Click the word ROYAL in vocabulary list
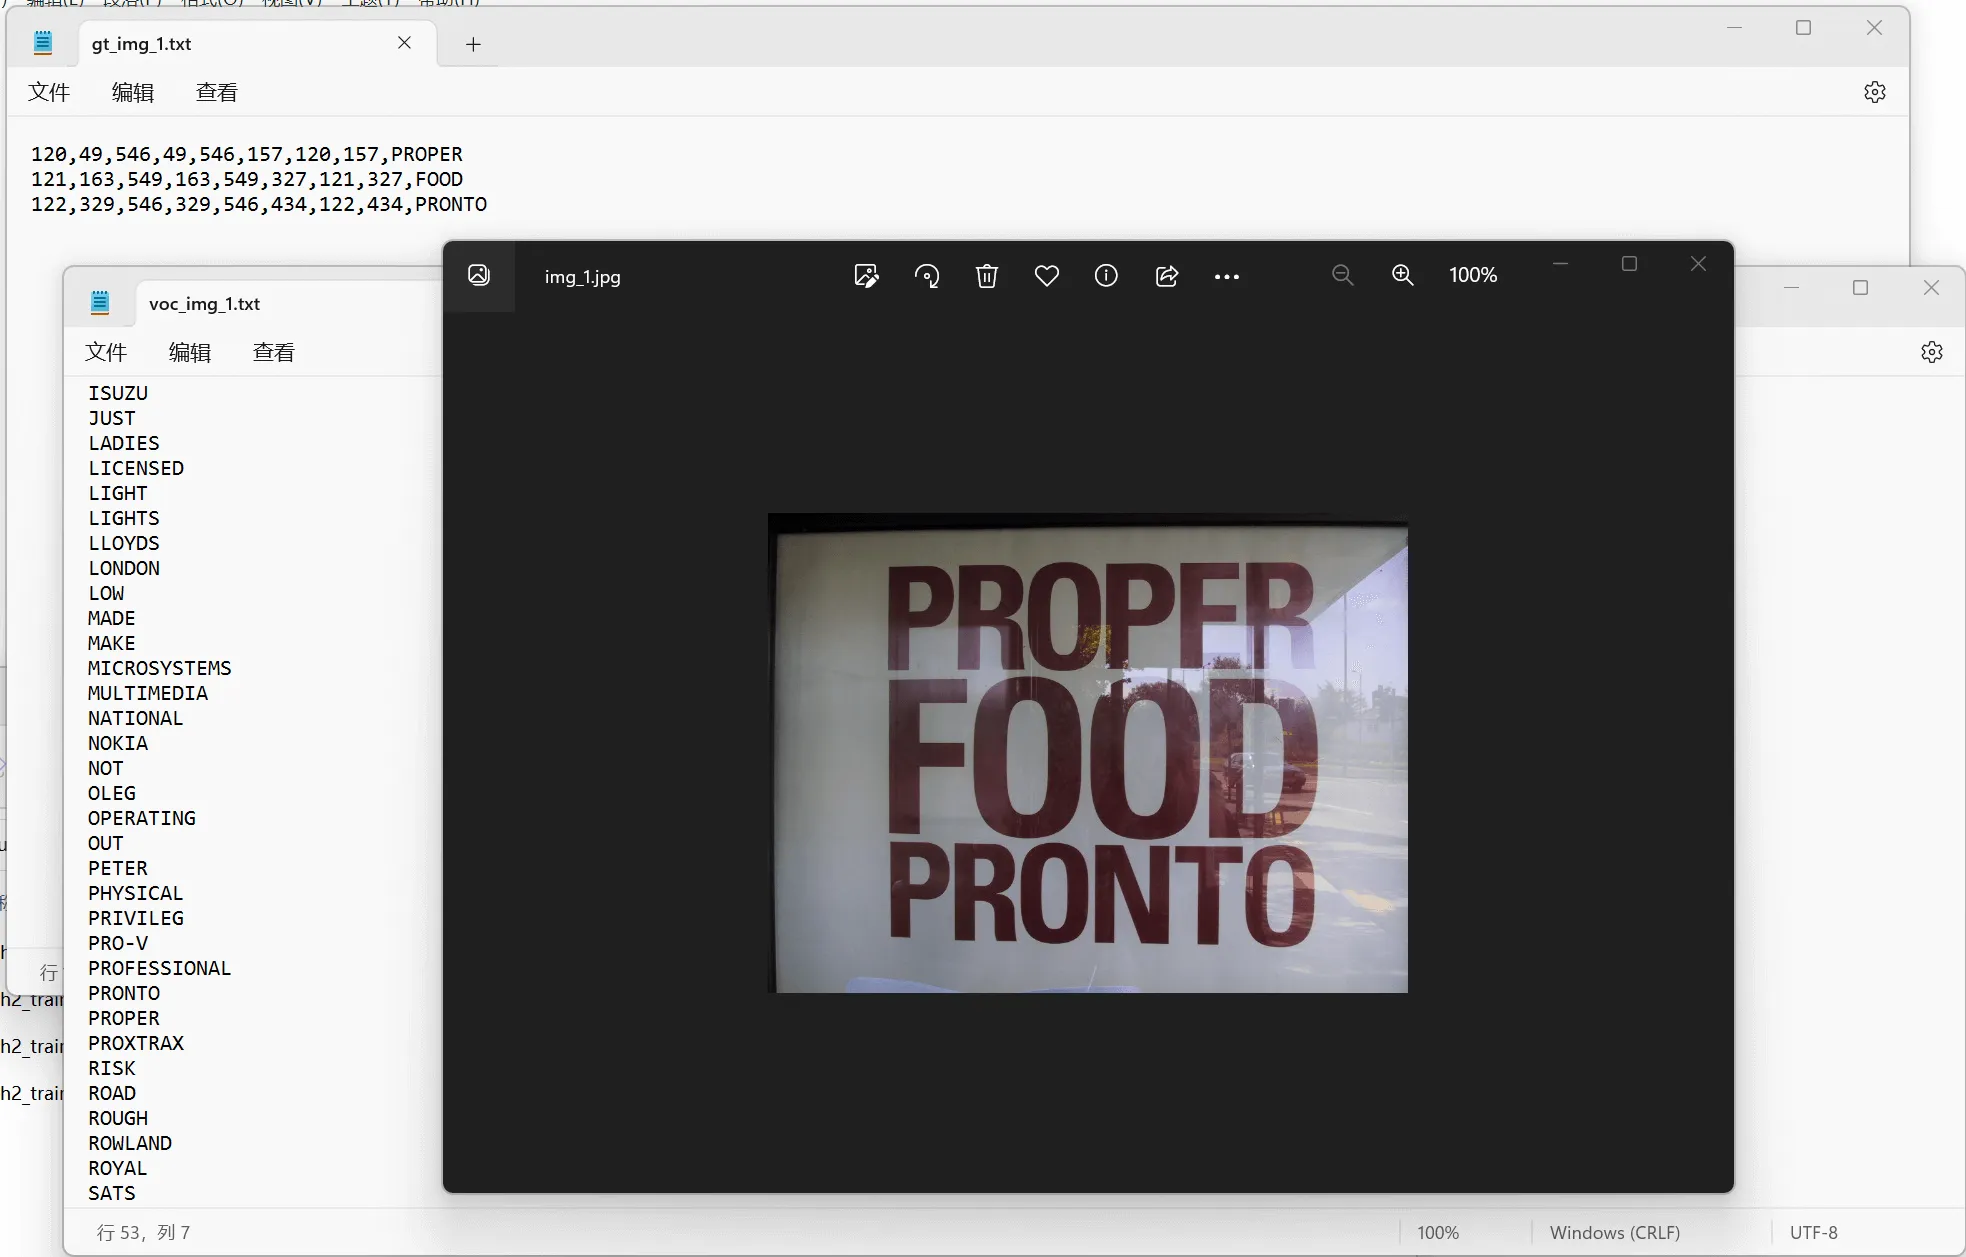Image resolution: width=1966 pixels, height=1257 pixels. (118, 1168)
